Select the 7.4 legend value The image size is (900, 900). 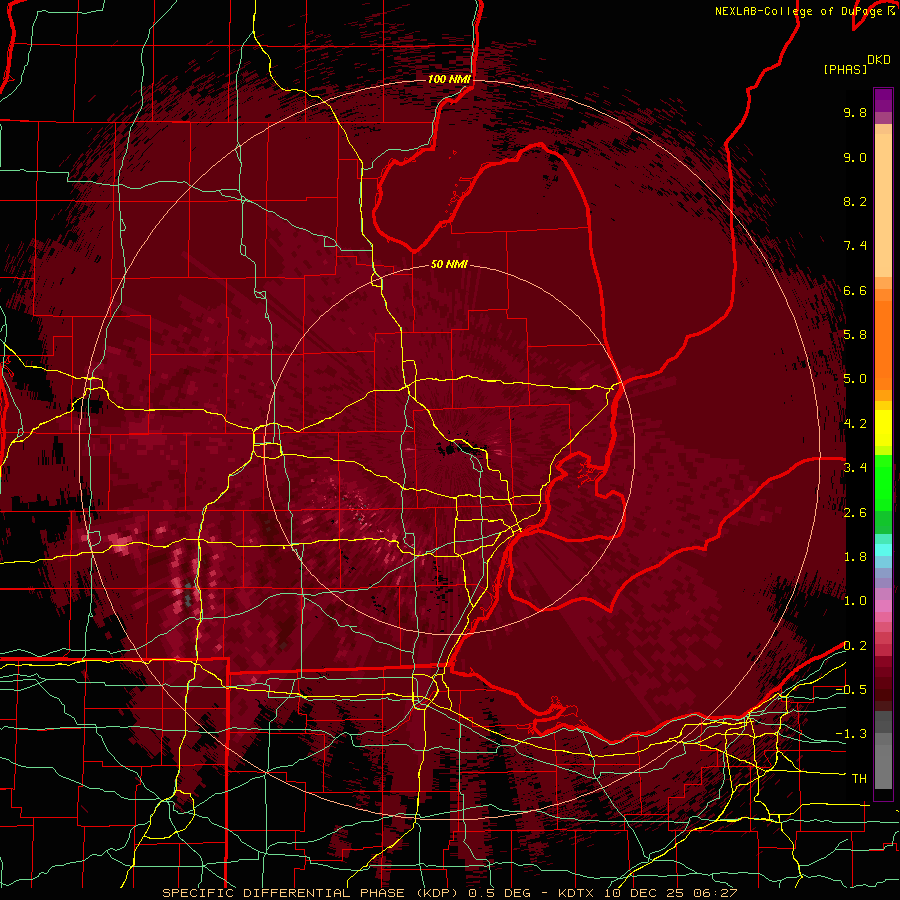855,246
